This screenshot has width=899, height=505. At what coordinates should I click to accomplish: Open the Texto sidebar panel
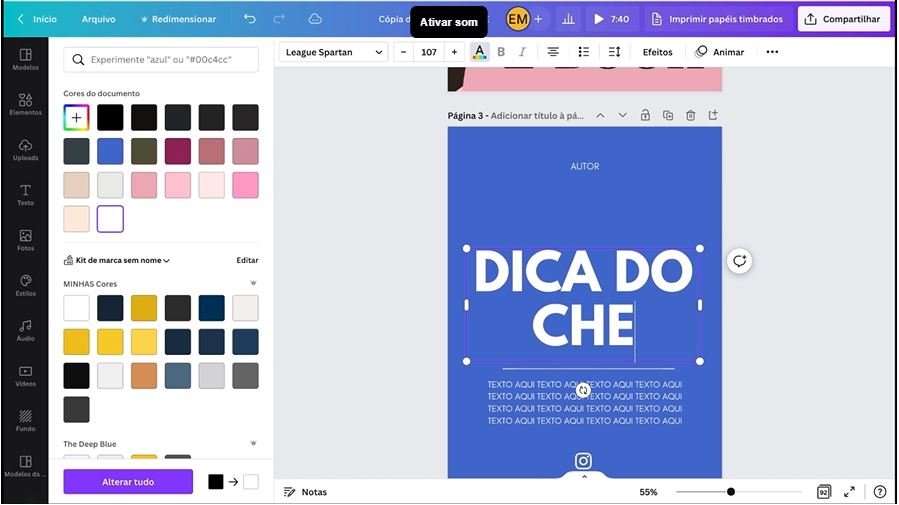pyautogui.click(x=25, y=195)
